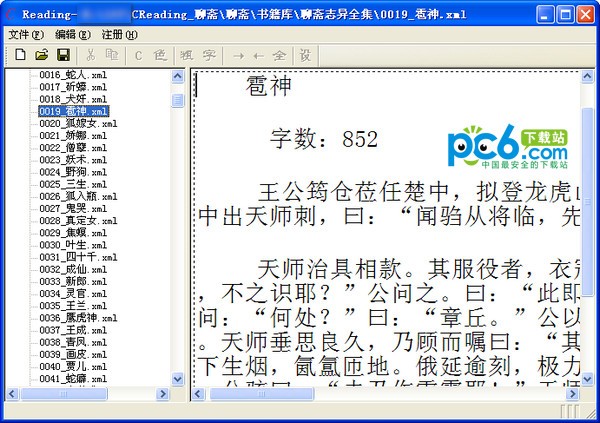Select 0027_鬼哭.xml in the file tree
600x423 pixels.
tap(73, 209)
